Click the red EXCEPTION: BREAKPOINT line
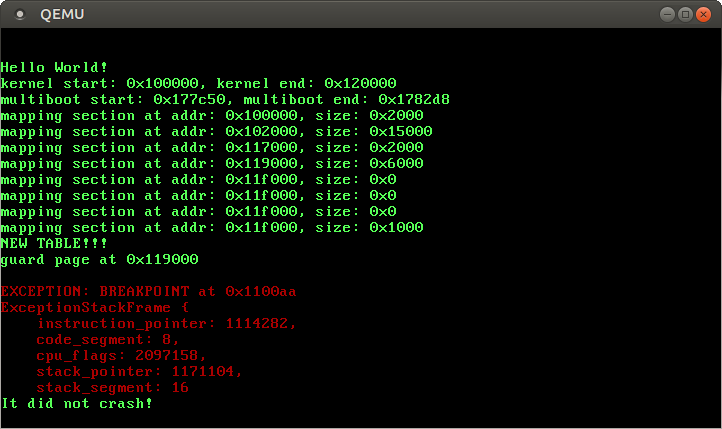The width and height of the screenshot is (722, 429). [x=148, y=291]
